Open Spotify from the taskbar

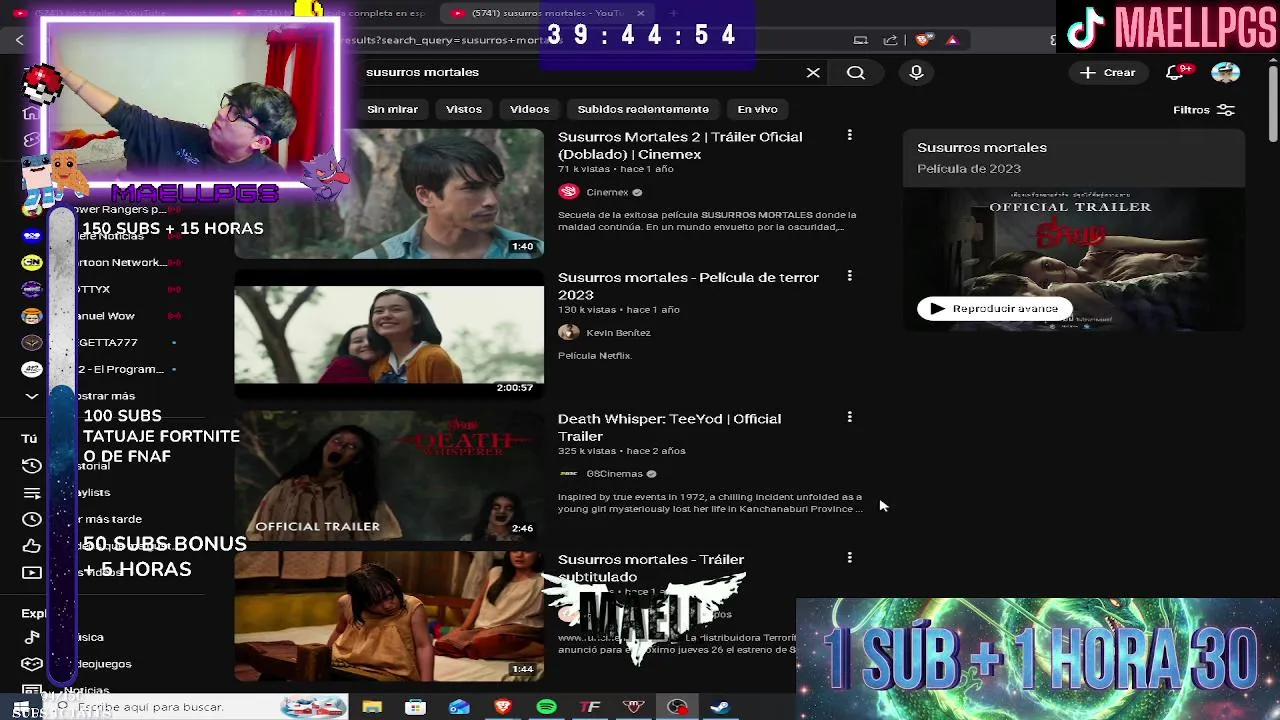[546, 707]
